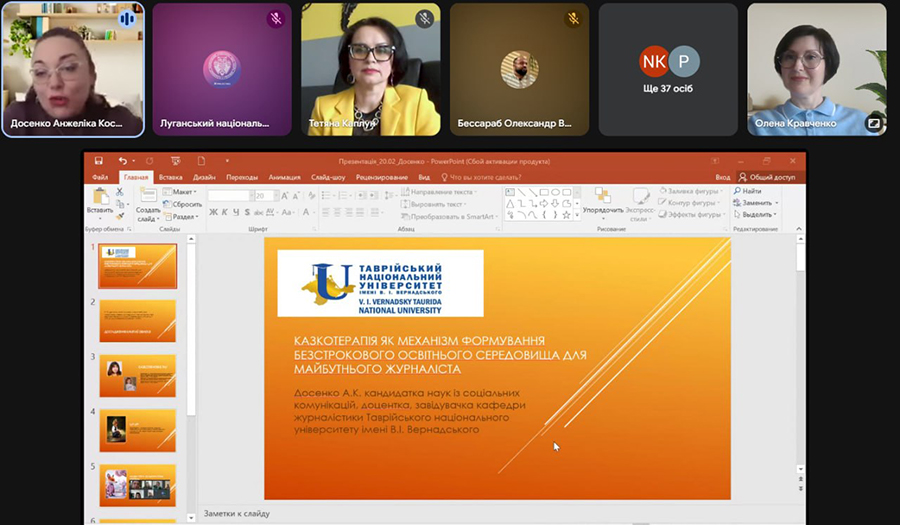Toggle italic (К) formatting
This screenshot has width=900, height=525.
(x=223, y=212)
